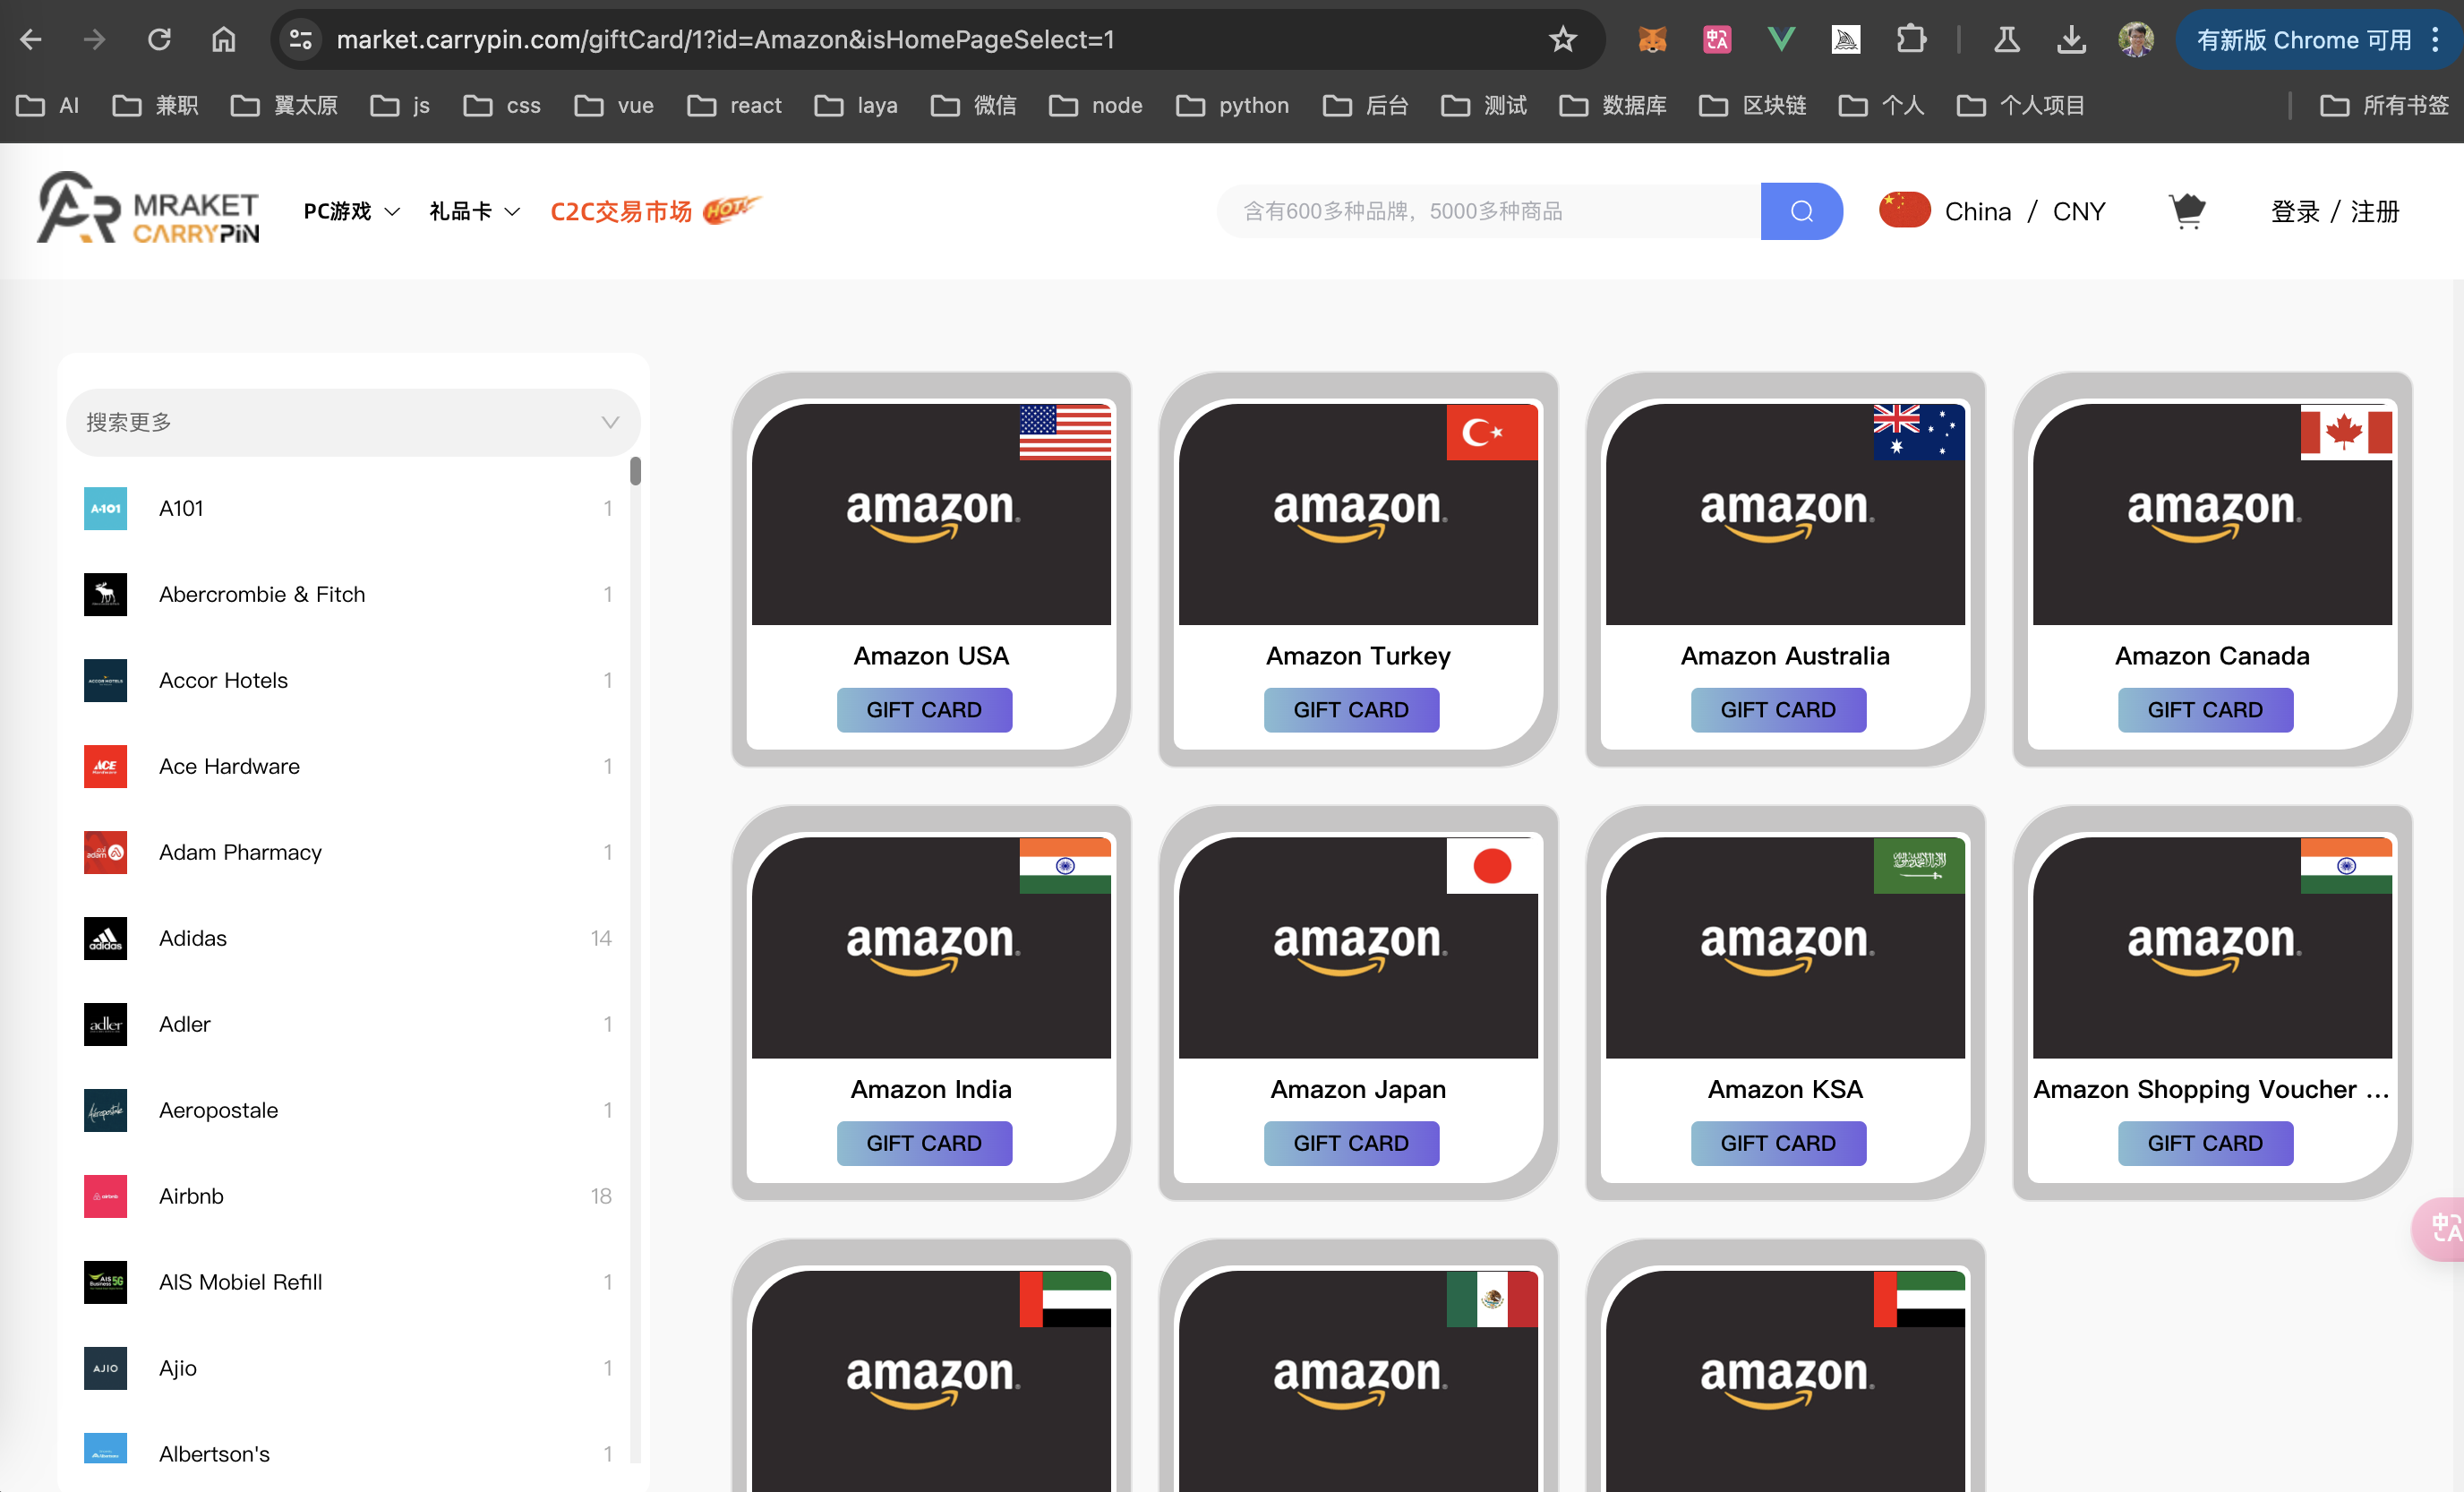Open the shopping cart
This screenshot has width=2464, height=1492.
tap(2187, 211)
